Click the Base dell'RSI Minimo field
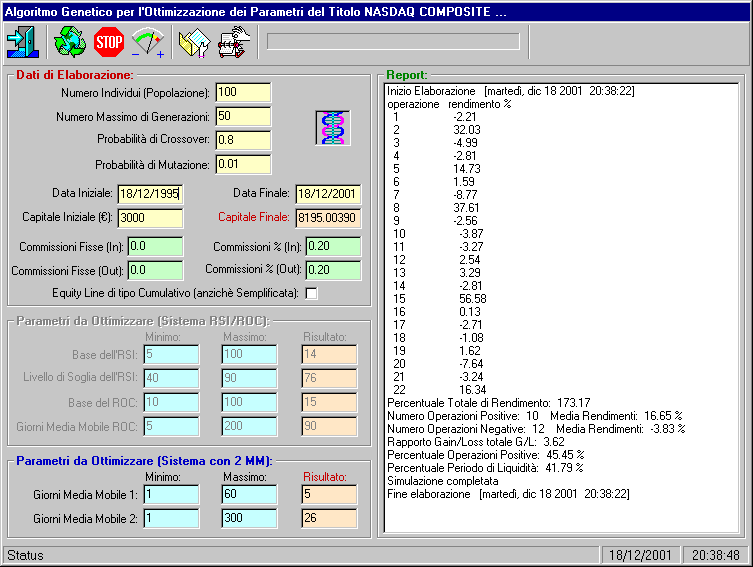The width and height of the screenshot is (753, 567). click(171, 354)
